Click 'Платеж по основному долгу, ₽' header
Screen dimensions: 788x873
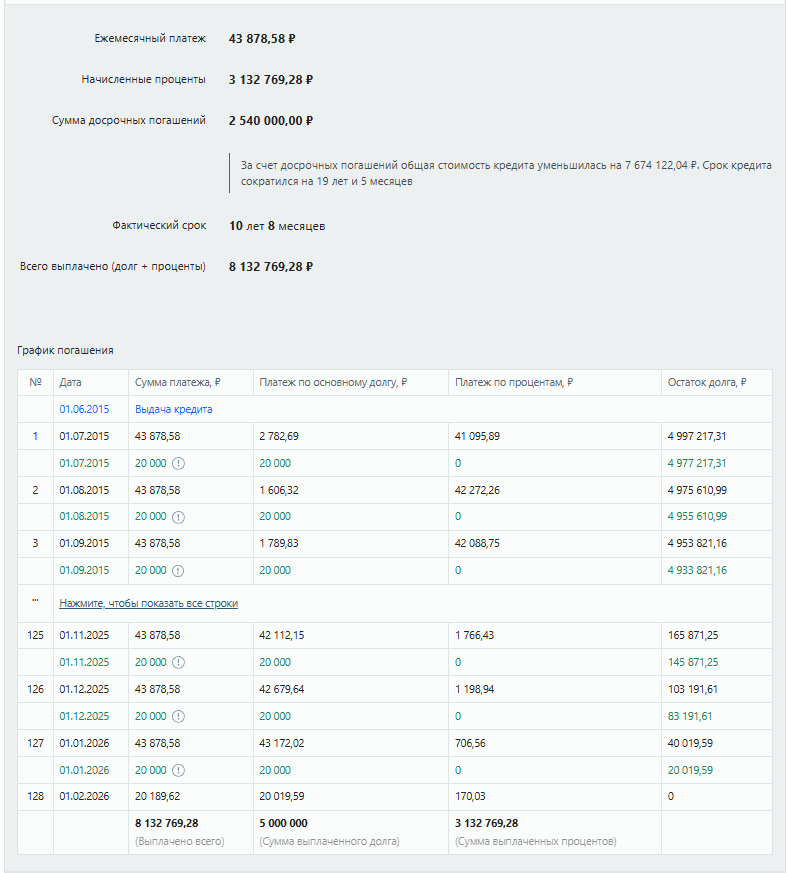point(333,382)
